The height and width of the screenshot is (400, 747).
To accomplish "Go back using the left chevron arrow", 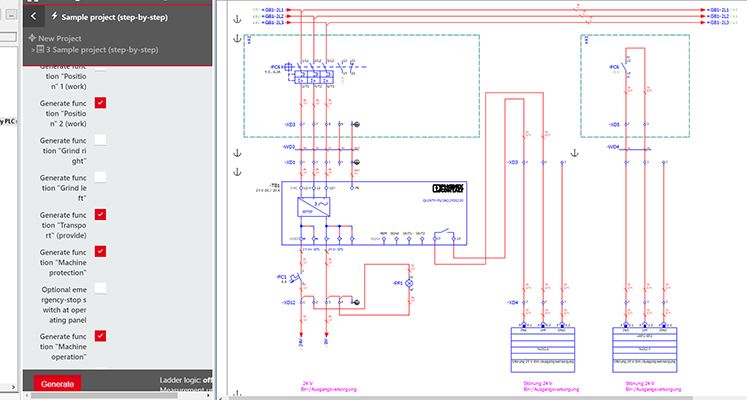I will 33,17.
